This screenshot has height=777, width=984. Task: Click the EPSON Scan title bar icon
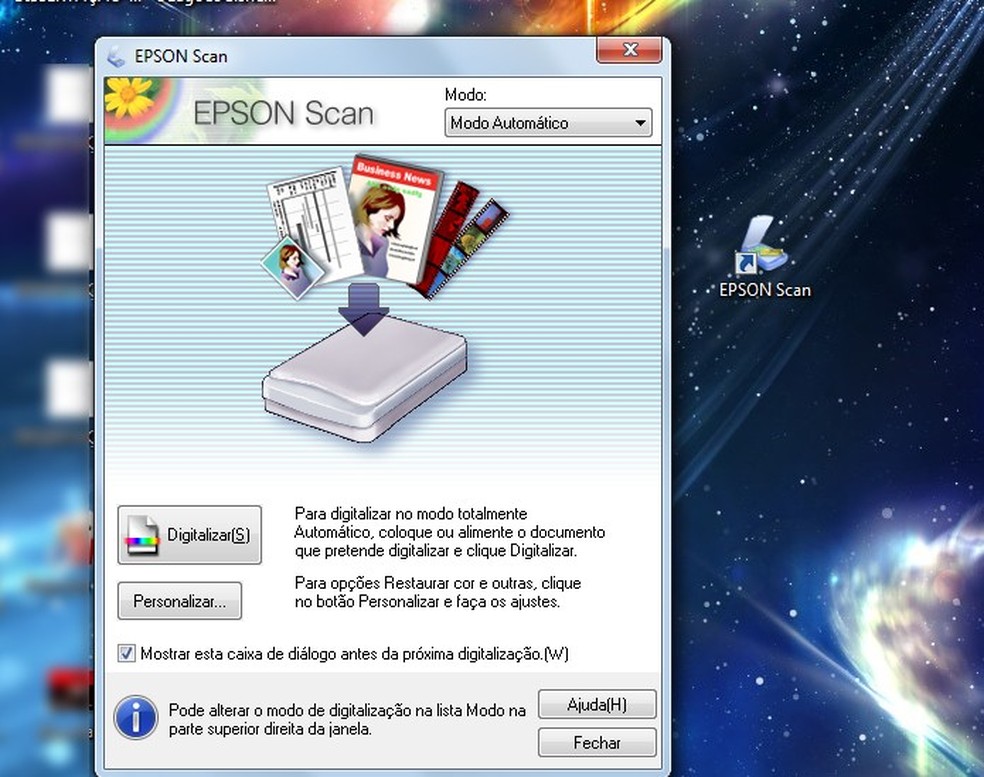click(115, 56)
